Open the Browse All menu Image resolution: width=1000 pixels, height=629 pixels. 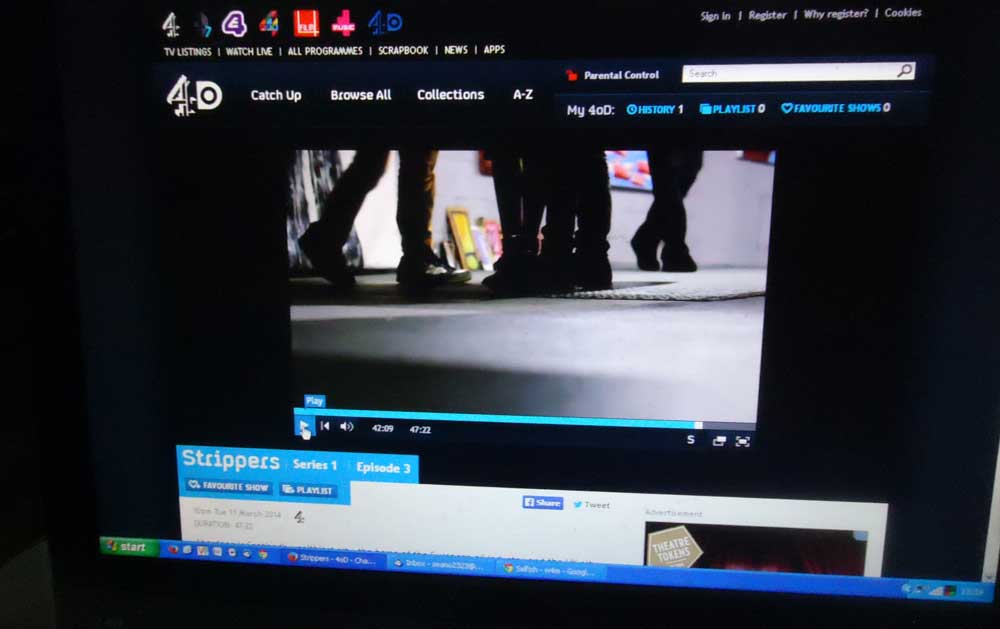360,95
